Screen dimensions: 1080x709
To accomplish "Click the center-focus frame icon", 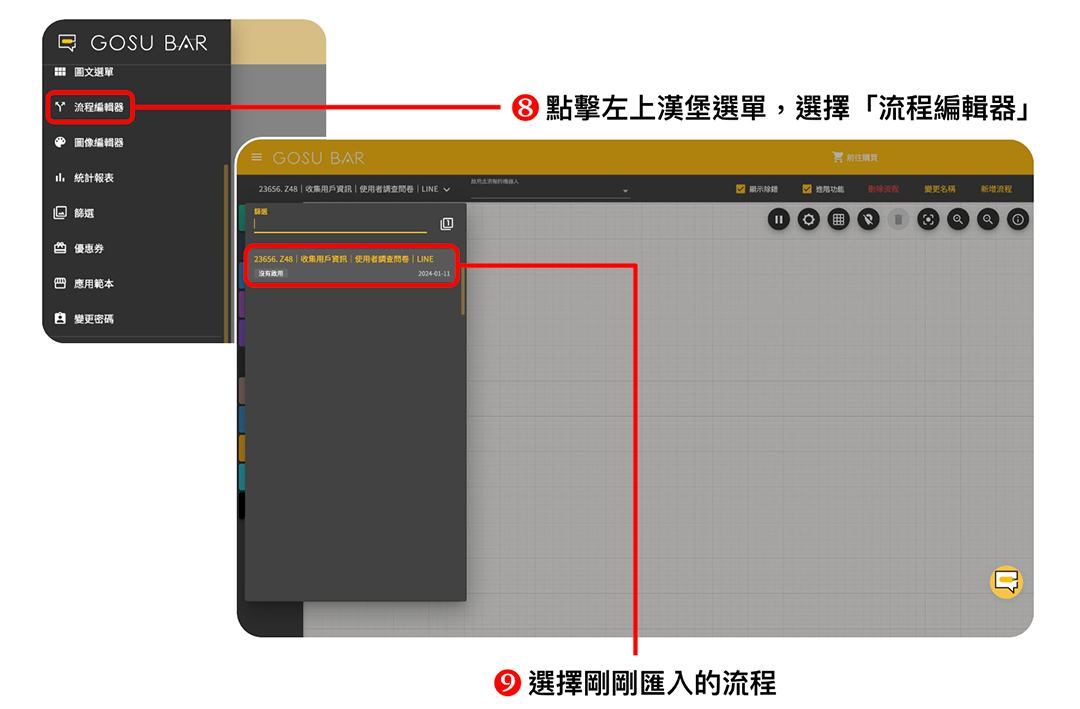I will pos(928,220).
